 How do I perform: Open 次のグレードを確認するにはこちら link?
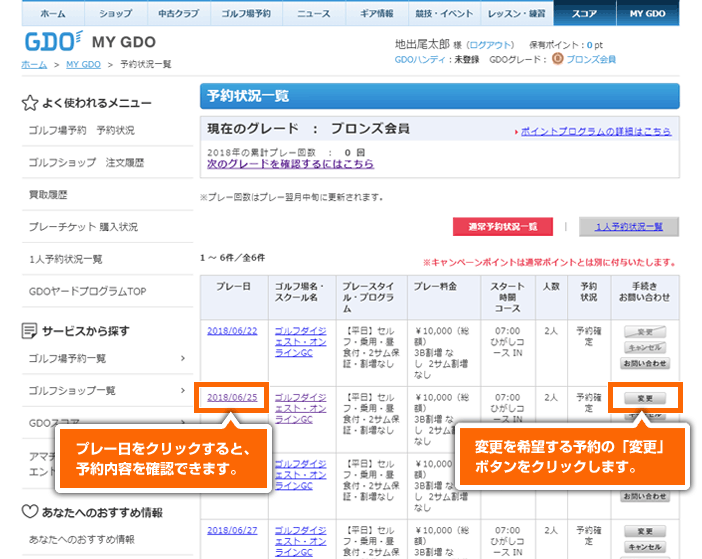point(290,164)
